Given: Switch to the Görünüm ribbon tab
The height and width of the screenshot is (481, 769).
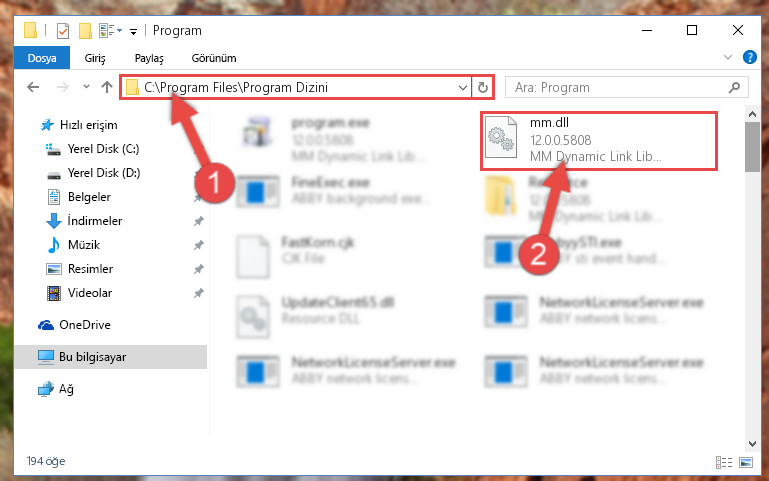Looking at the screenshot, I should 214,58.
